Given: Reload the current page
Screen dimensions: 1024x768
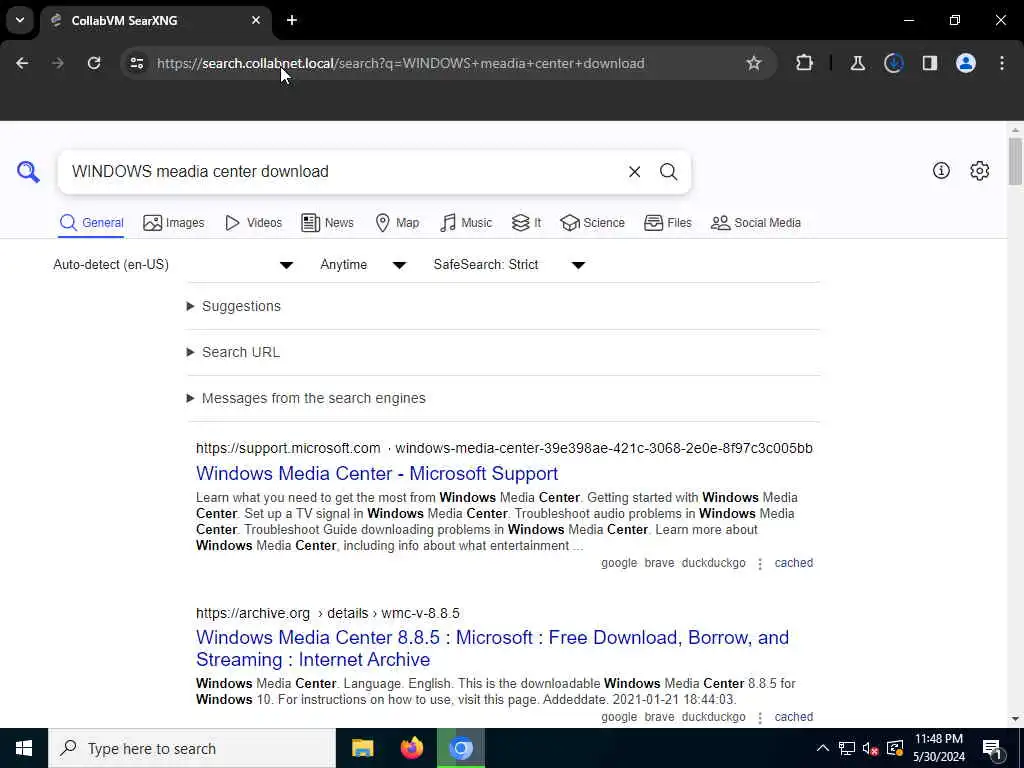Looking at the screenshot, I should coord(94,63).
